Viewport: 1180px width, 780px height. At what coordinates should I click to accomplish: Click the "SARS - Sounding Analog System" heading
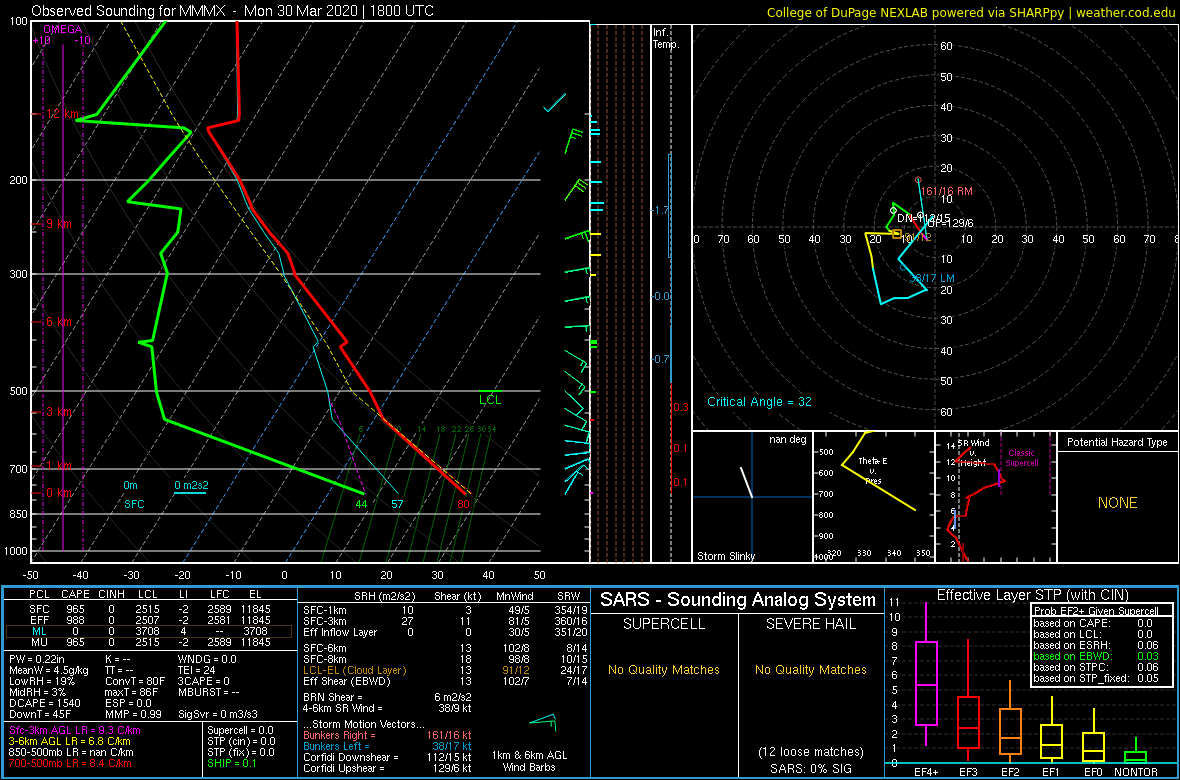[x=738, y=601]
